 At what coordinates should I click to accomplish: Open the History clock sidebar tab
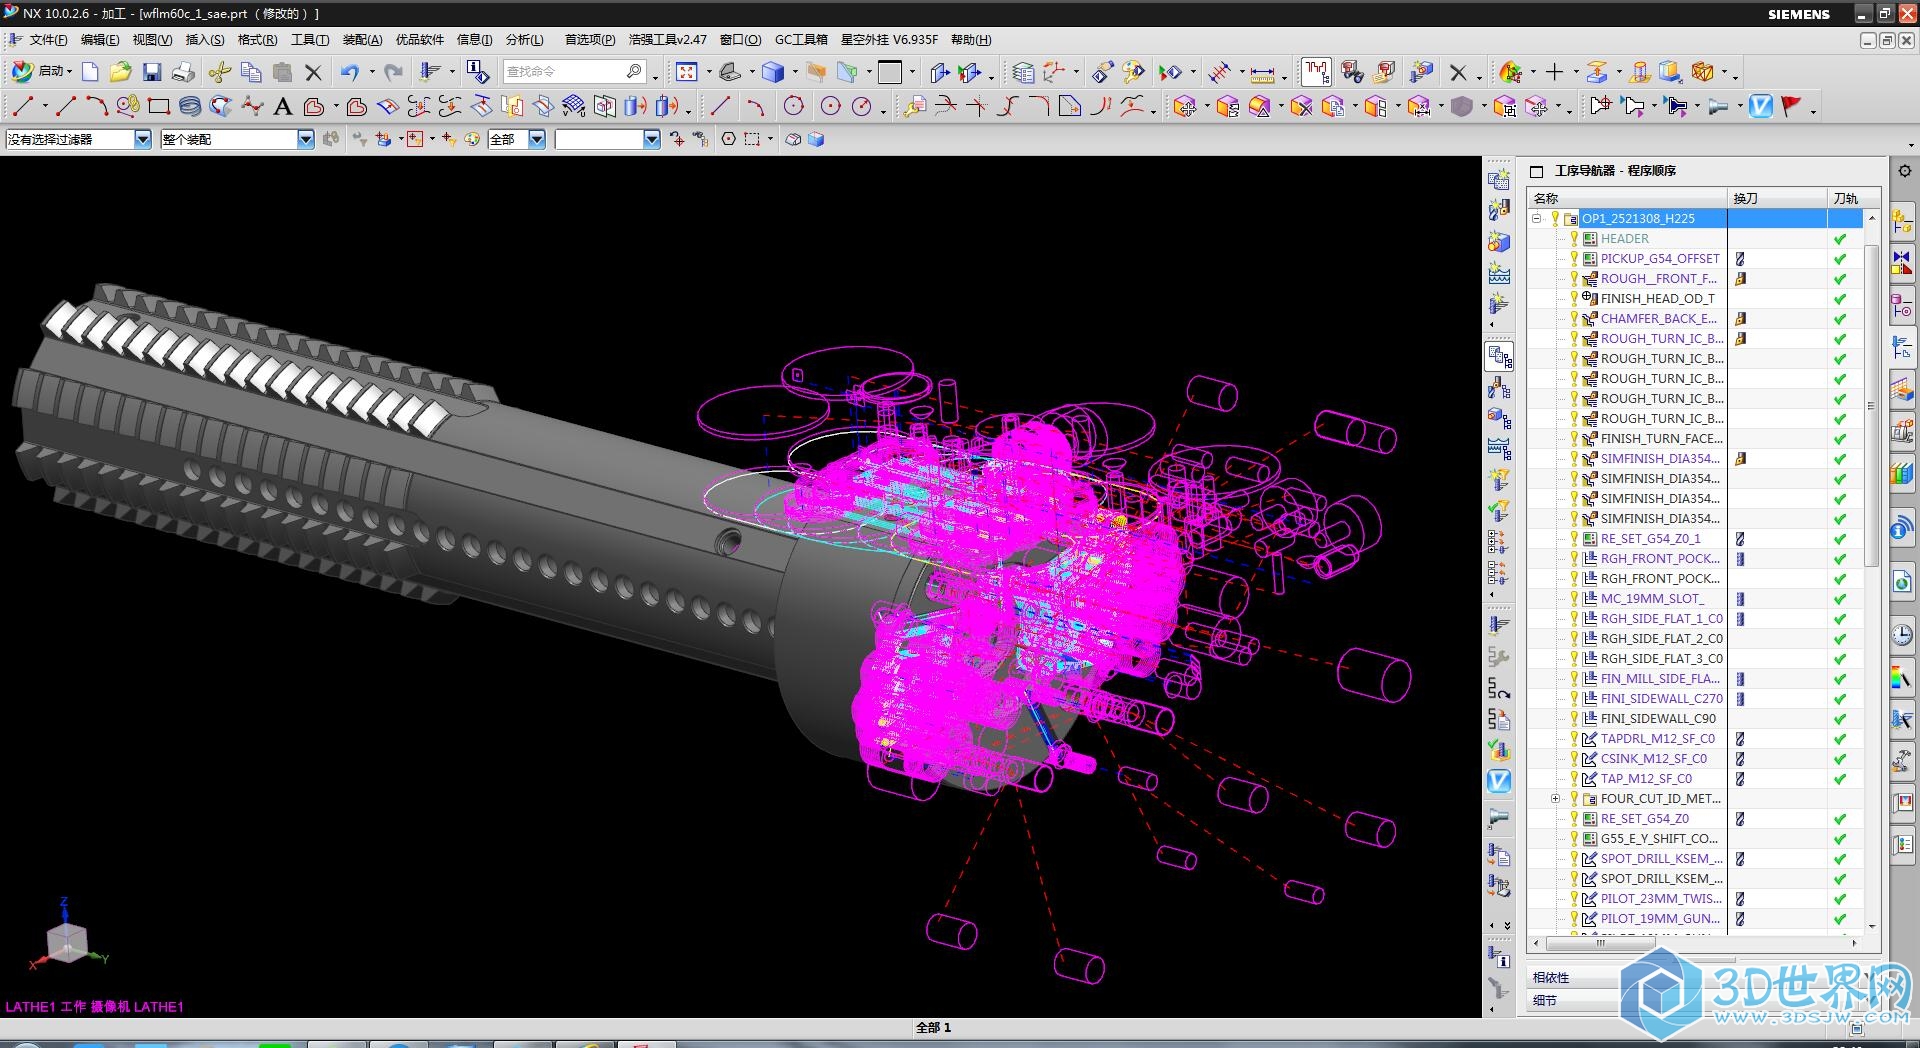(1902, 634)
